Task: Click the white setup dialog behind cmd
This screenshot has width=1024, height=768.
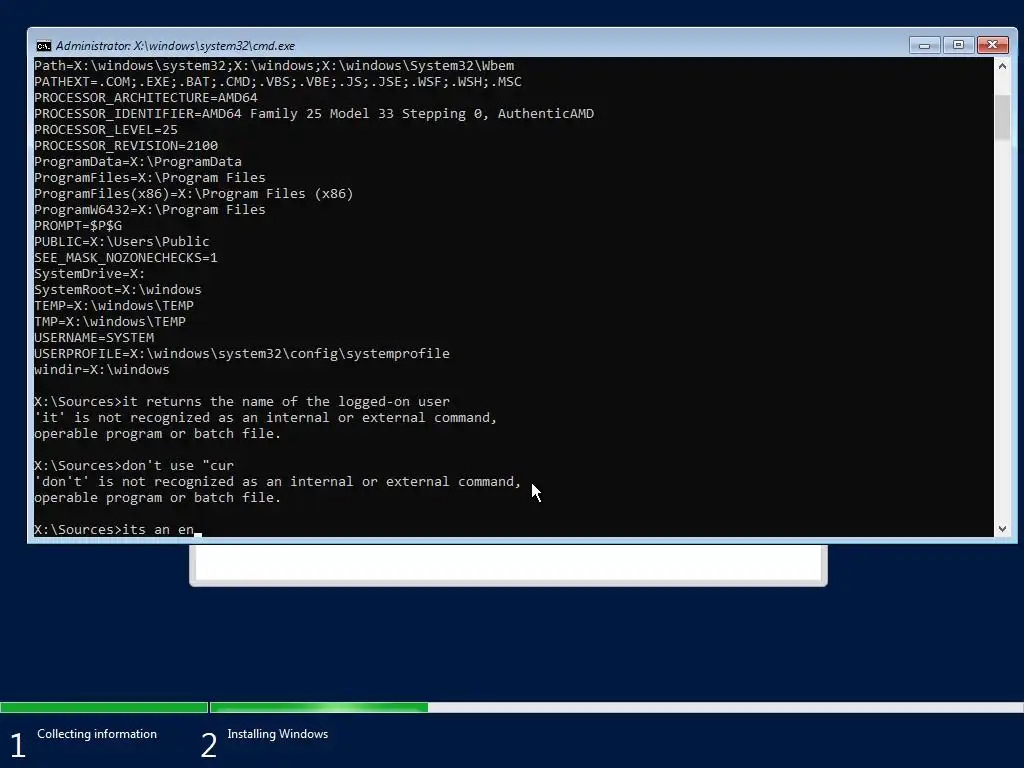Action: point(508,564)
